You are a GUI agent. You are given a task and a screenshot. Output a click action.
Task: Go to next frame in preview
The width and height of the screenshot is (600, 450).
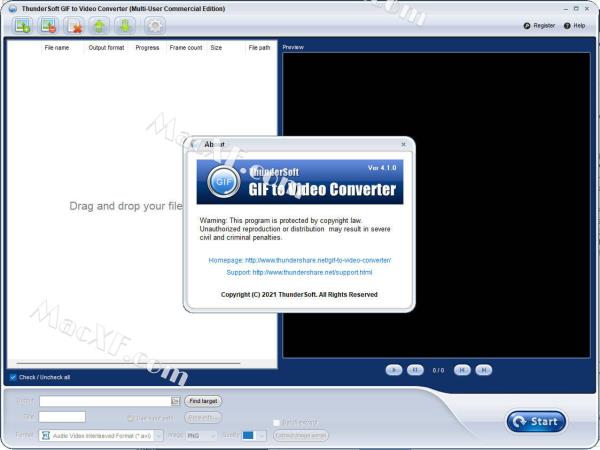point(483,370)
